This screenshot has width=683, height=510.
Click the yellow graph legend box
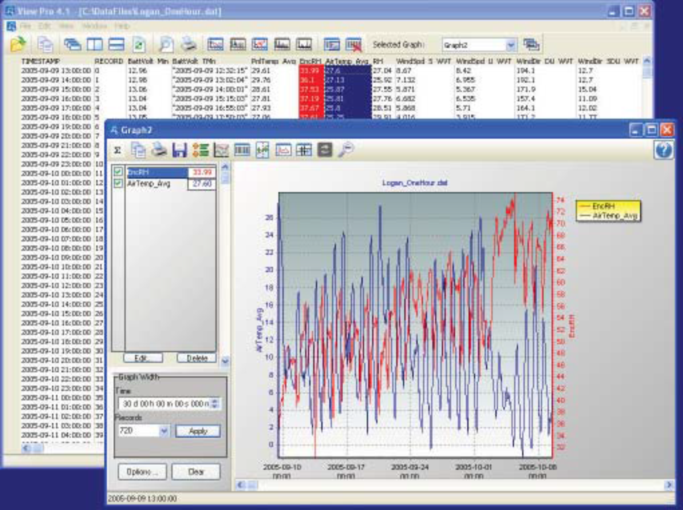point(605,211)
